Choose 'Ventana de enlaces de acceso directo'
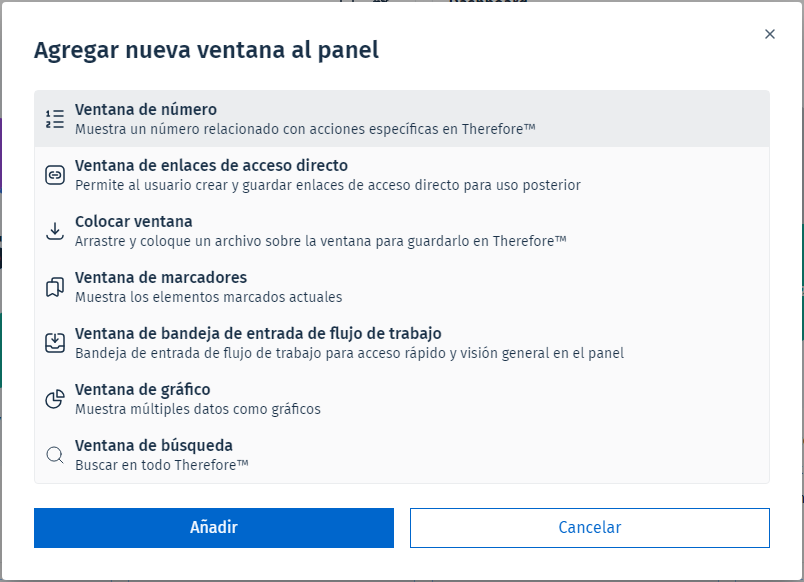The height and width of the screenshot is (582, 804). point(211,166)
